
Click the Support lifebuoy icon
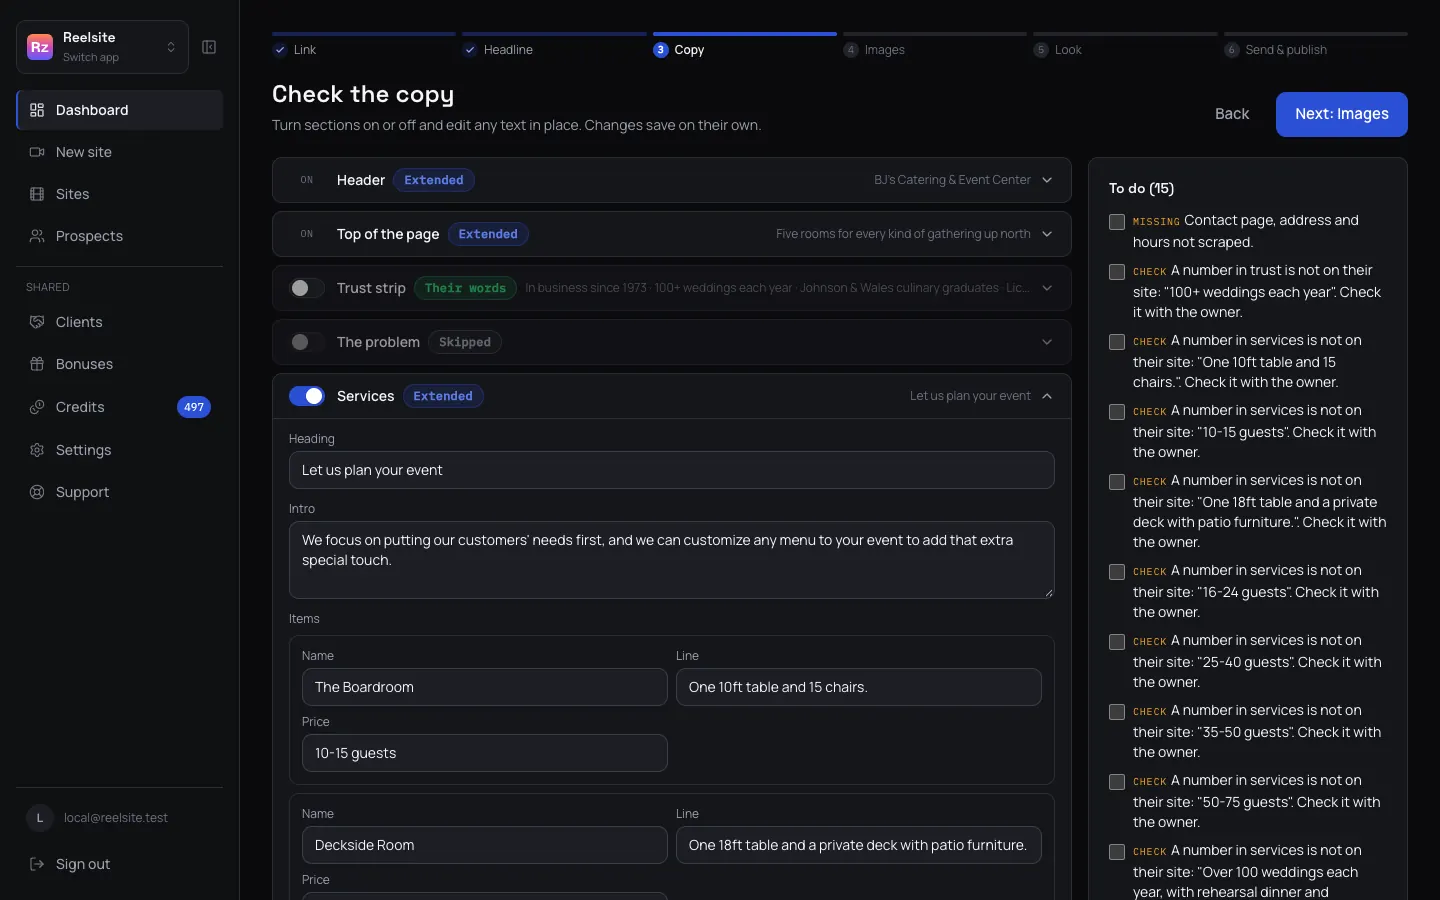[x=37, y=492]
